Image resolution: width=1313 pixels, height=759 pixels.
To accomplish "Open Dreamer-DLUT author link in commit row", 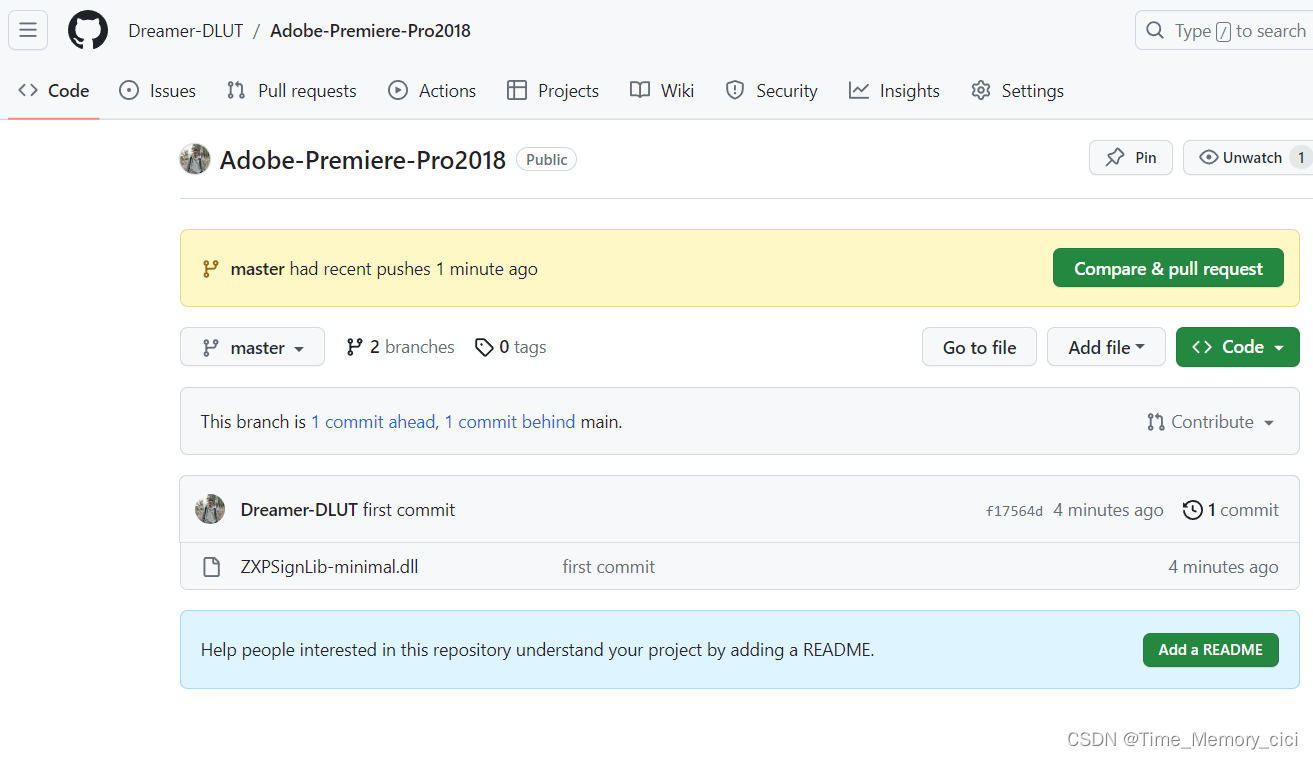I will pyautogui.click(x=299, y=510).
